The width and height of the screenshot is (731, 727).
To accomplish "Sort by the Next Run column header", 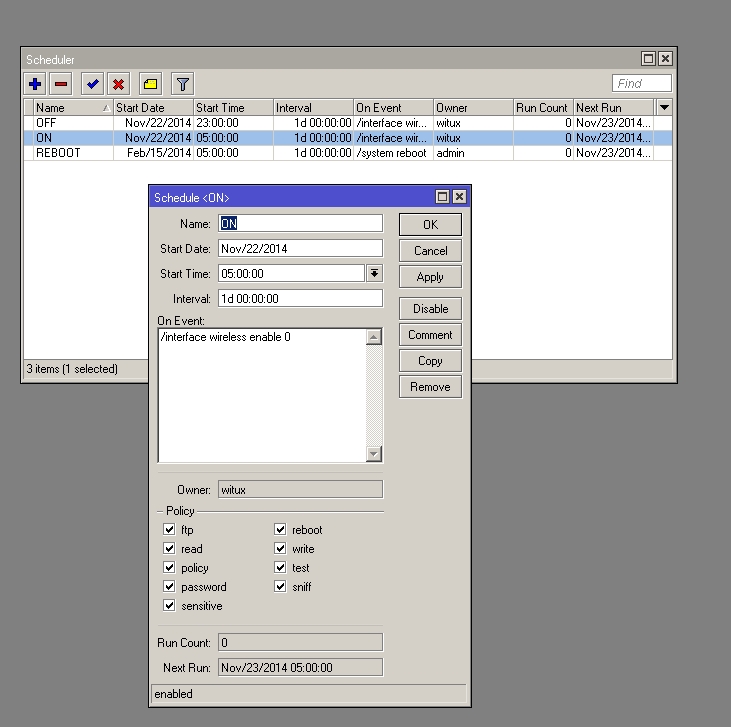I will (x=614, y=108).
